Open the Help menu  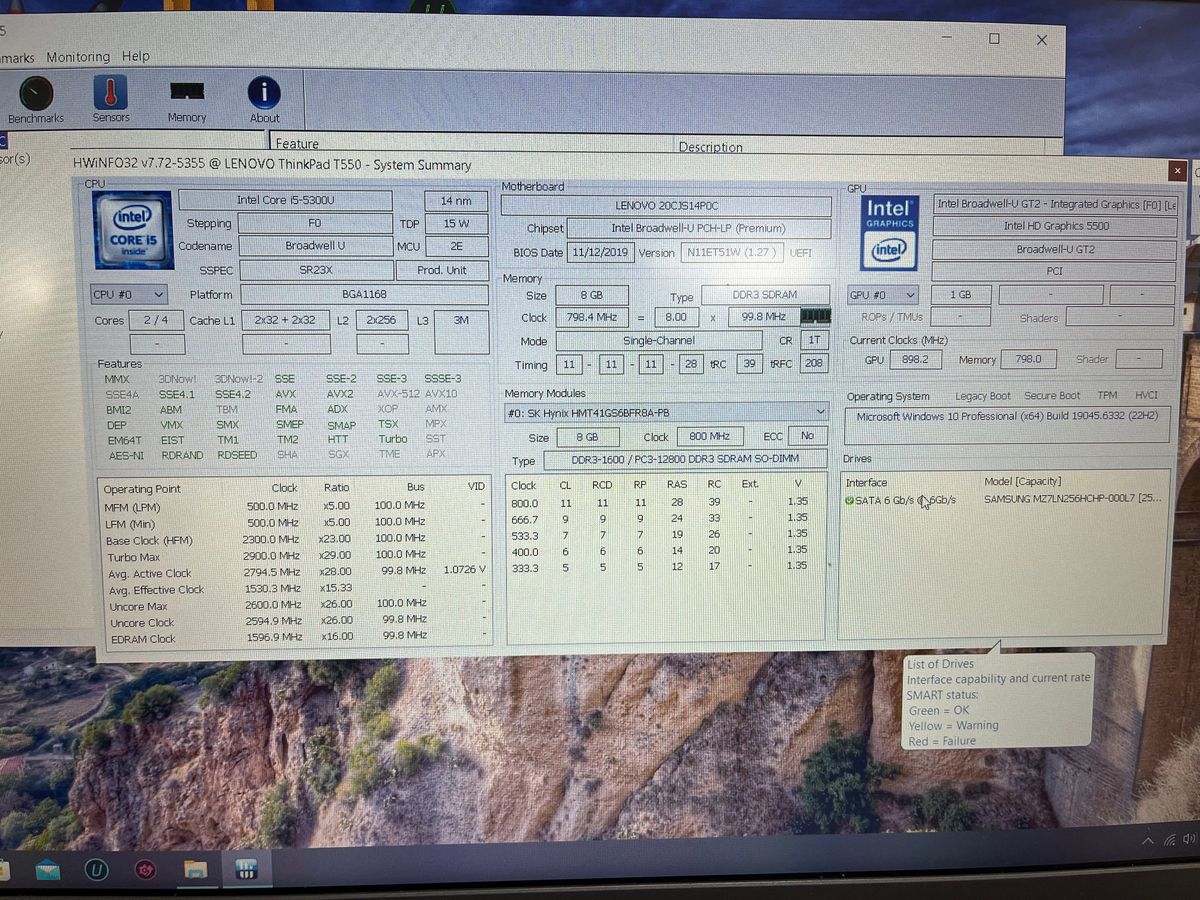point(136,57)
